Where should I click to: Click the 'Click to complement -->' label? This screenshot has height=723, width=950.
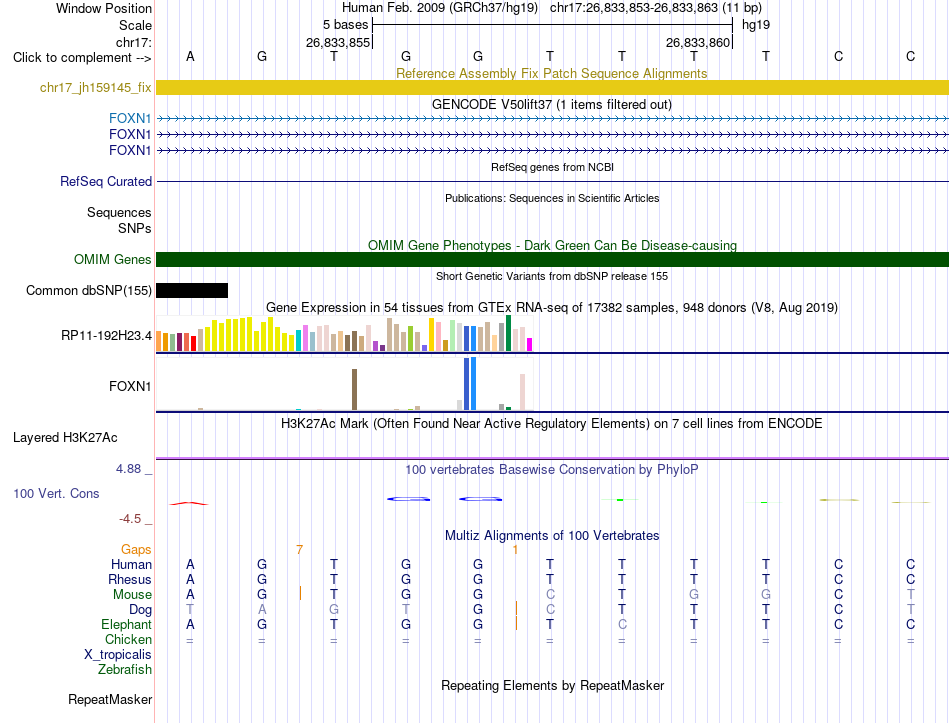pyautogui.click(x=82, y=58)
